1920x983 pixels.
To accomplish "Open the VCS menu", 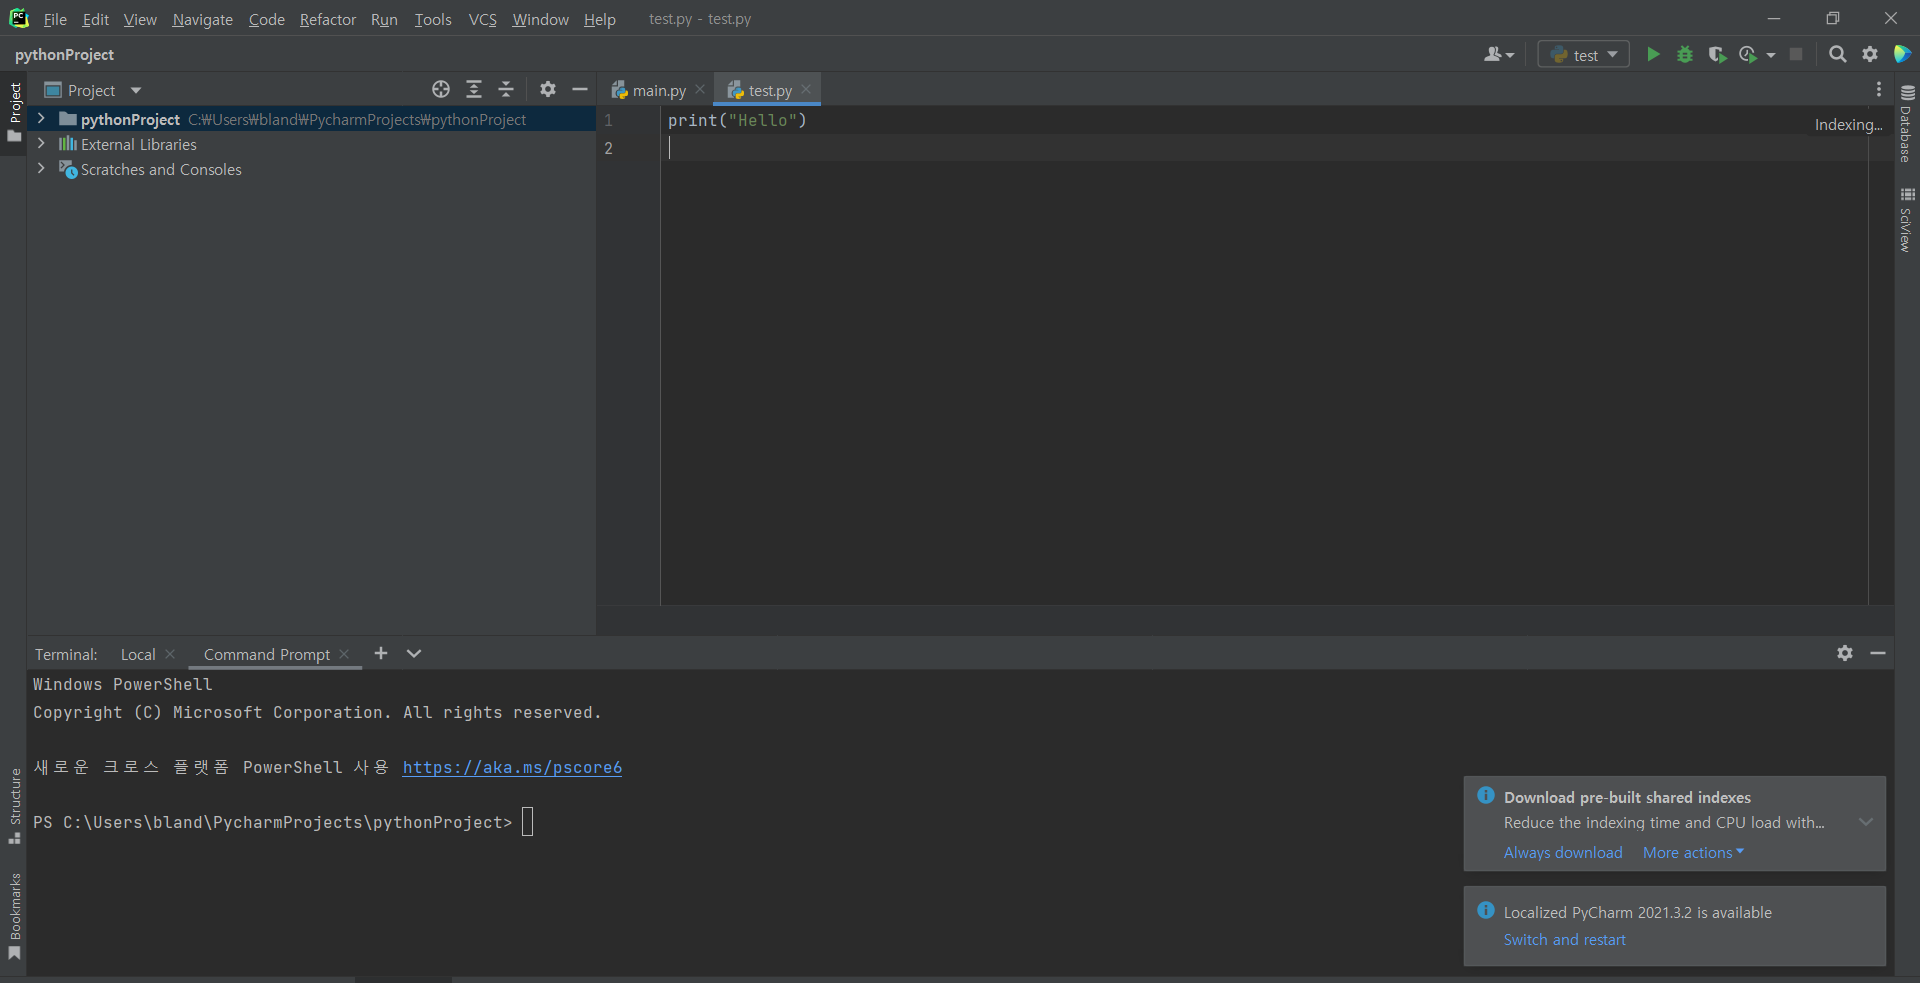I will pyautogui.click(x=483, y=19).
